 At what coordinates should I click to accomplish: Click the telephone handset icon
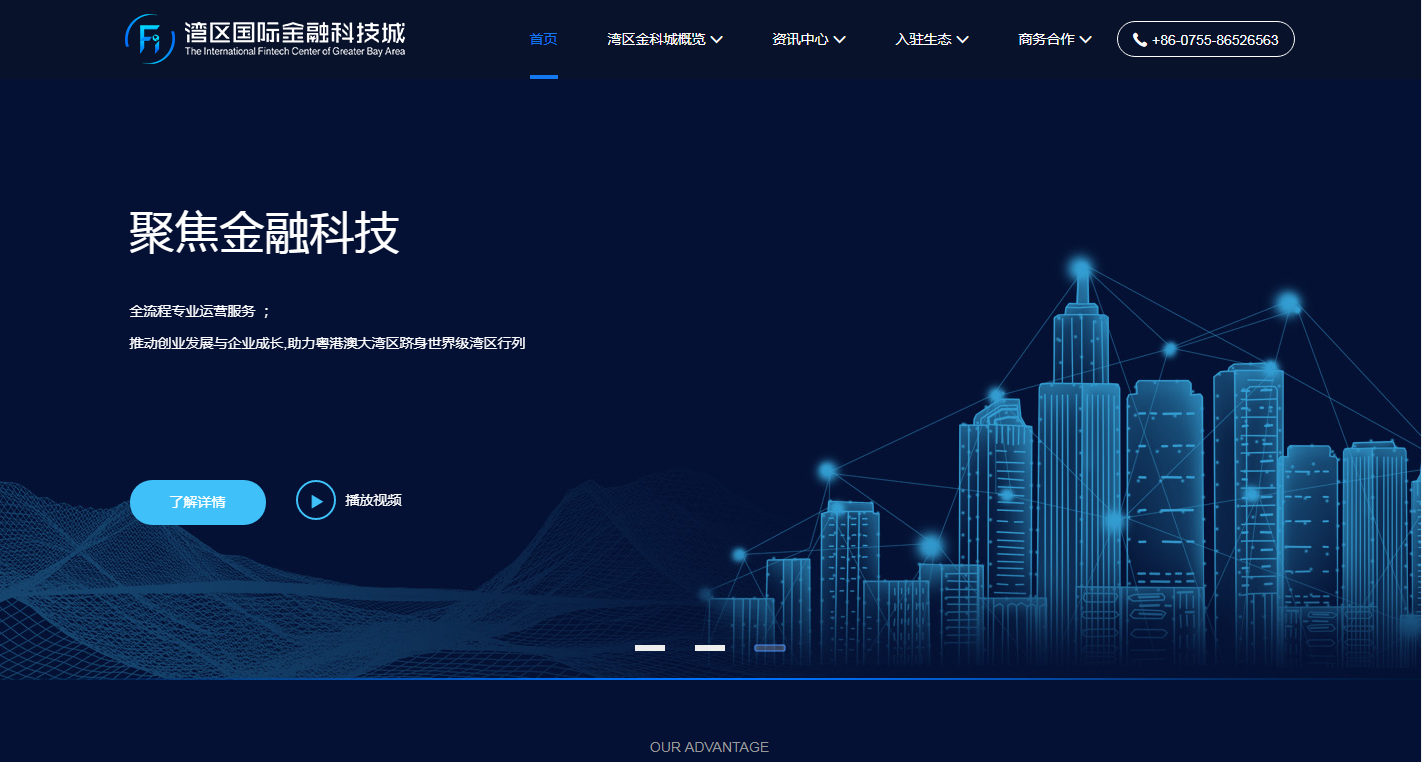(1139, 40)
